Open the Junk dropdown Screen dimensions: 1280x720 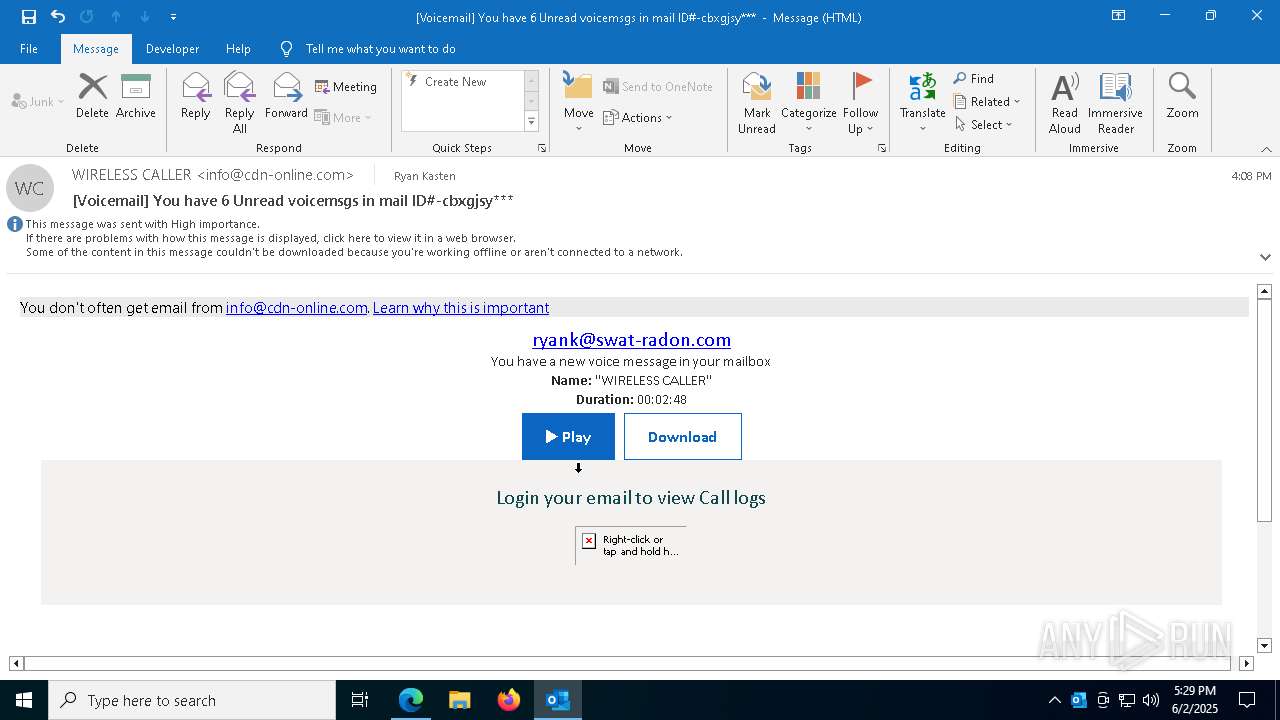click(38, 101)
